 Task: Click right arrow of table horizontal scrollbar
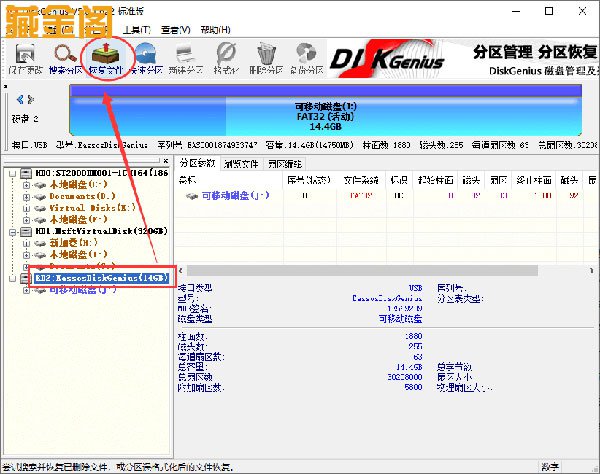coord(591,270)
